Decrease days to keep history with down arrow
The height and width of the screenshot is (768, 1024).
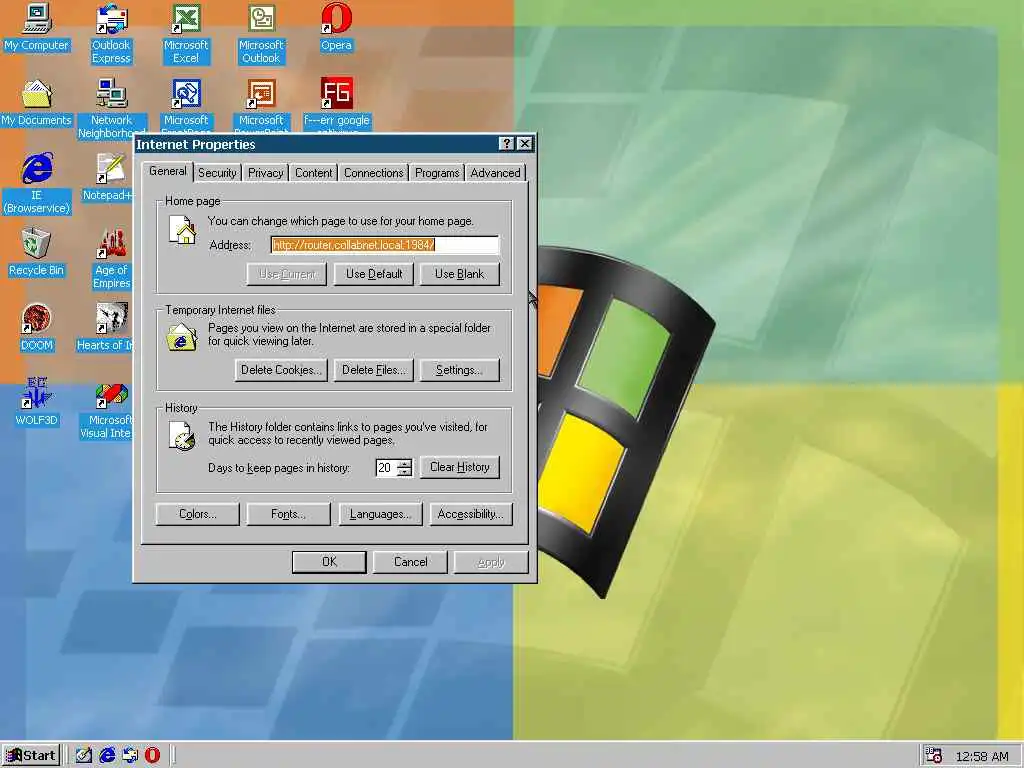click(x=406, y=472)
